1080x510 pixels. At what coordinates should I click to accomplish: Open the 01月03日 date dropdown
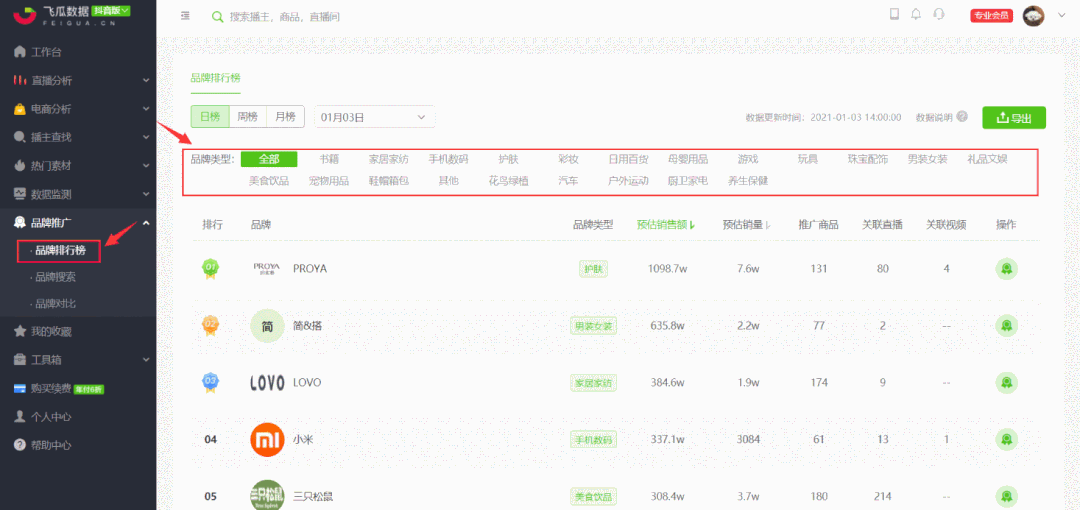(375, 117)
